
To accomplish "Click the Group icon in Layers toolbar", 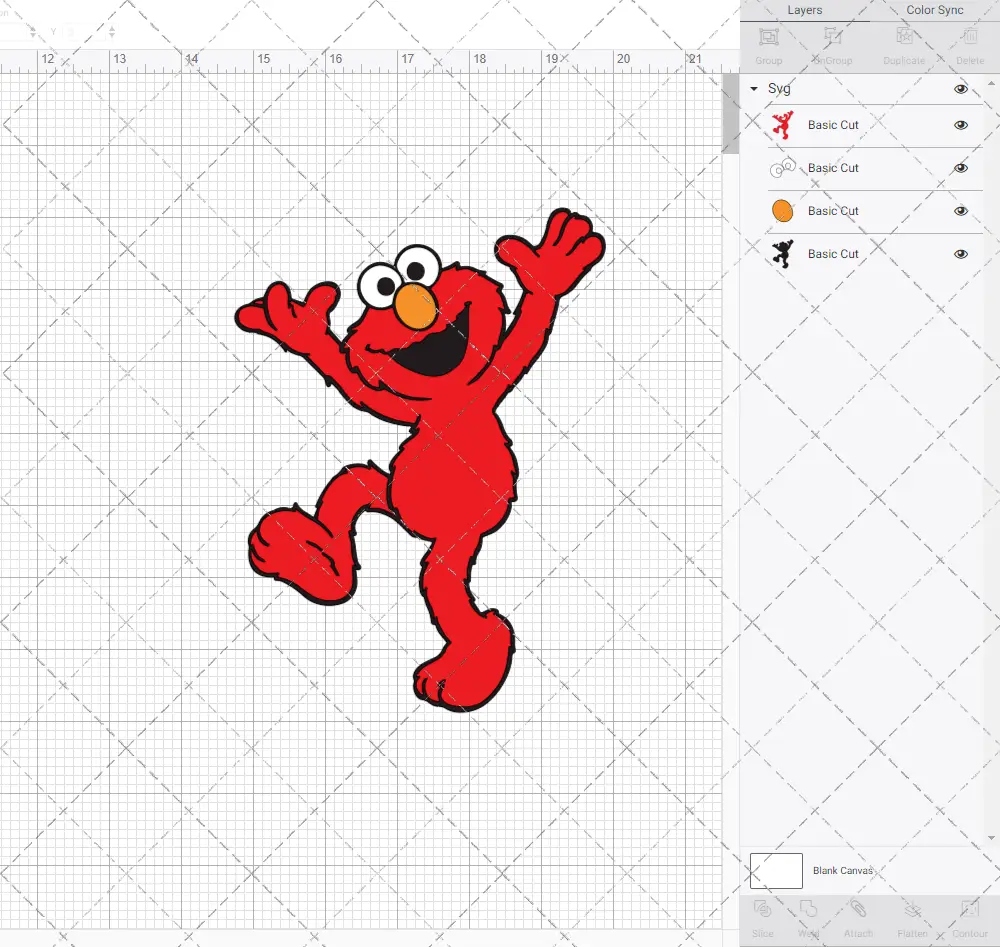I will (x=768, y=37).
